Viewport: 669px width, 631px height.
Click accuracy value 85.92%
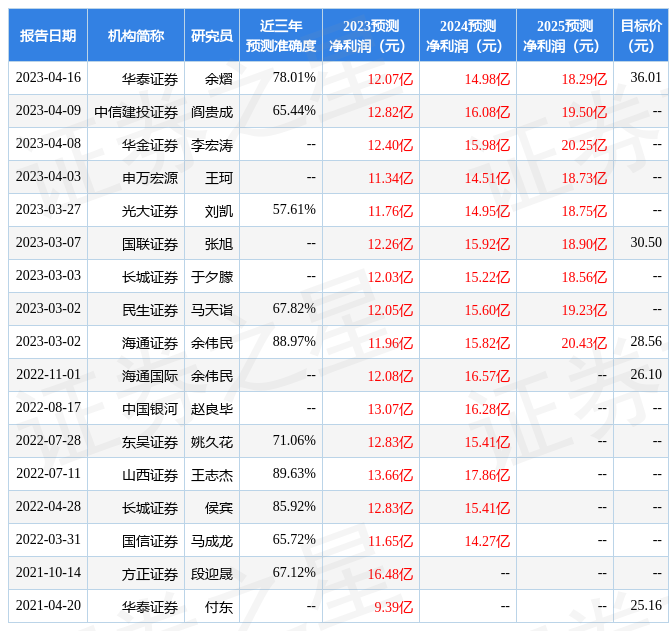point(294,506)
